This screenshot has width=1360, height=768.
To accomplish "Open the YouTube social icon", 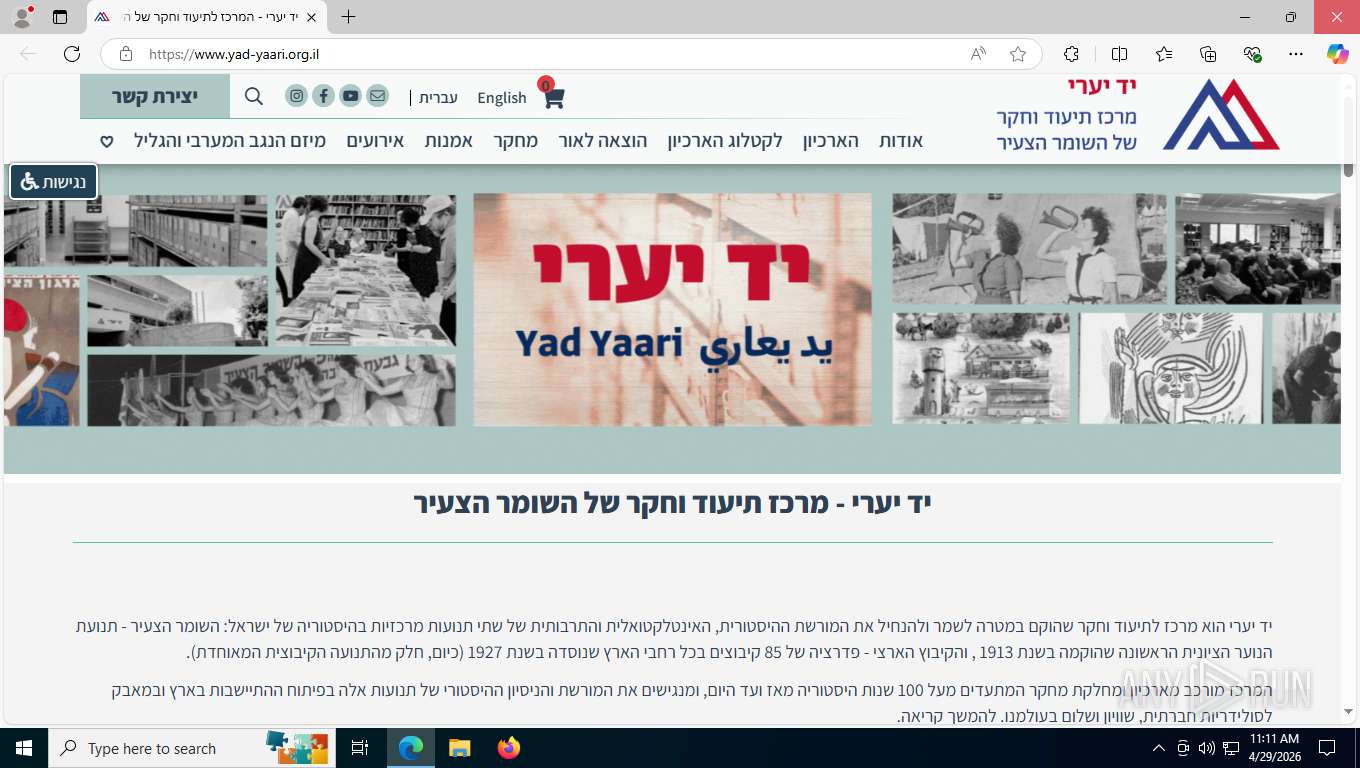I will (350, 96).
